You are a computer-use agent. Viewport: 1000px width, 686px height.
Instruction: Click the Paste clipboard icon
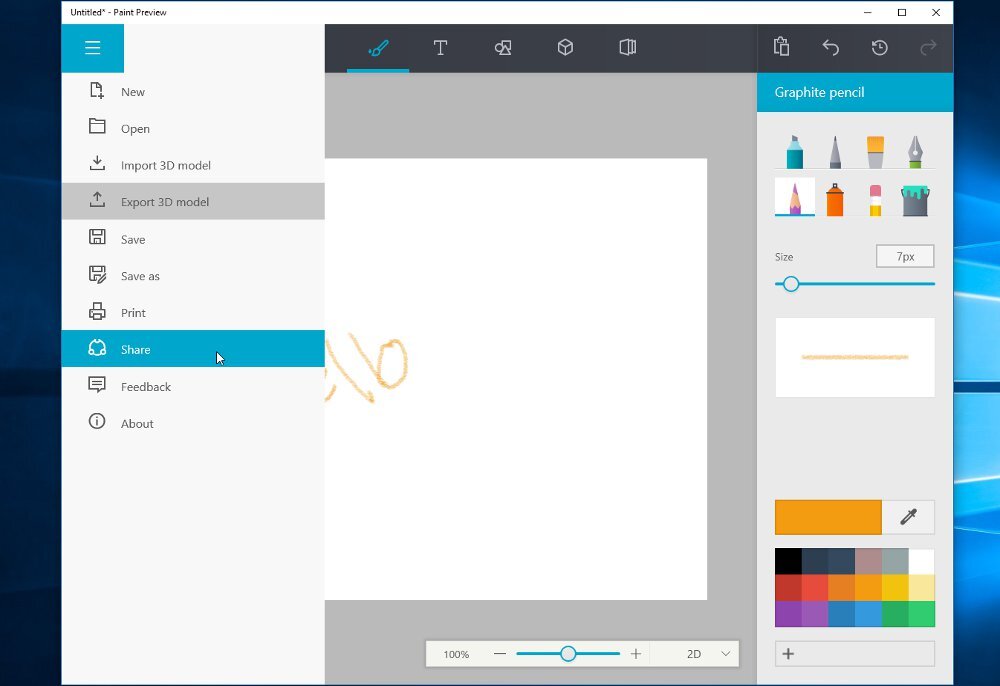click(781, 48)
